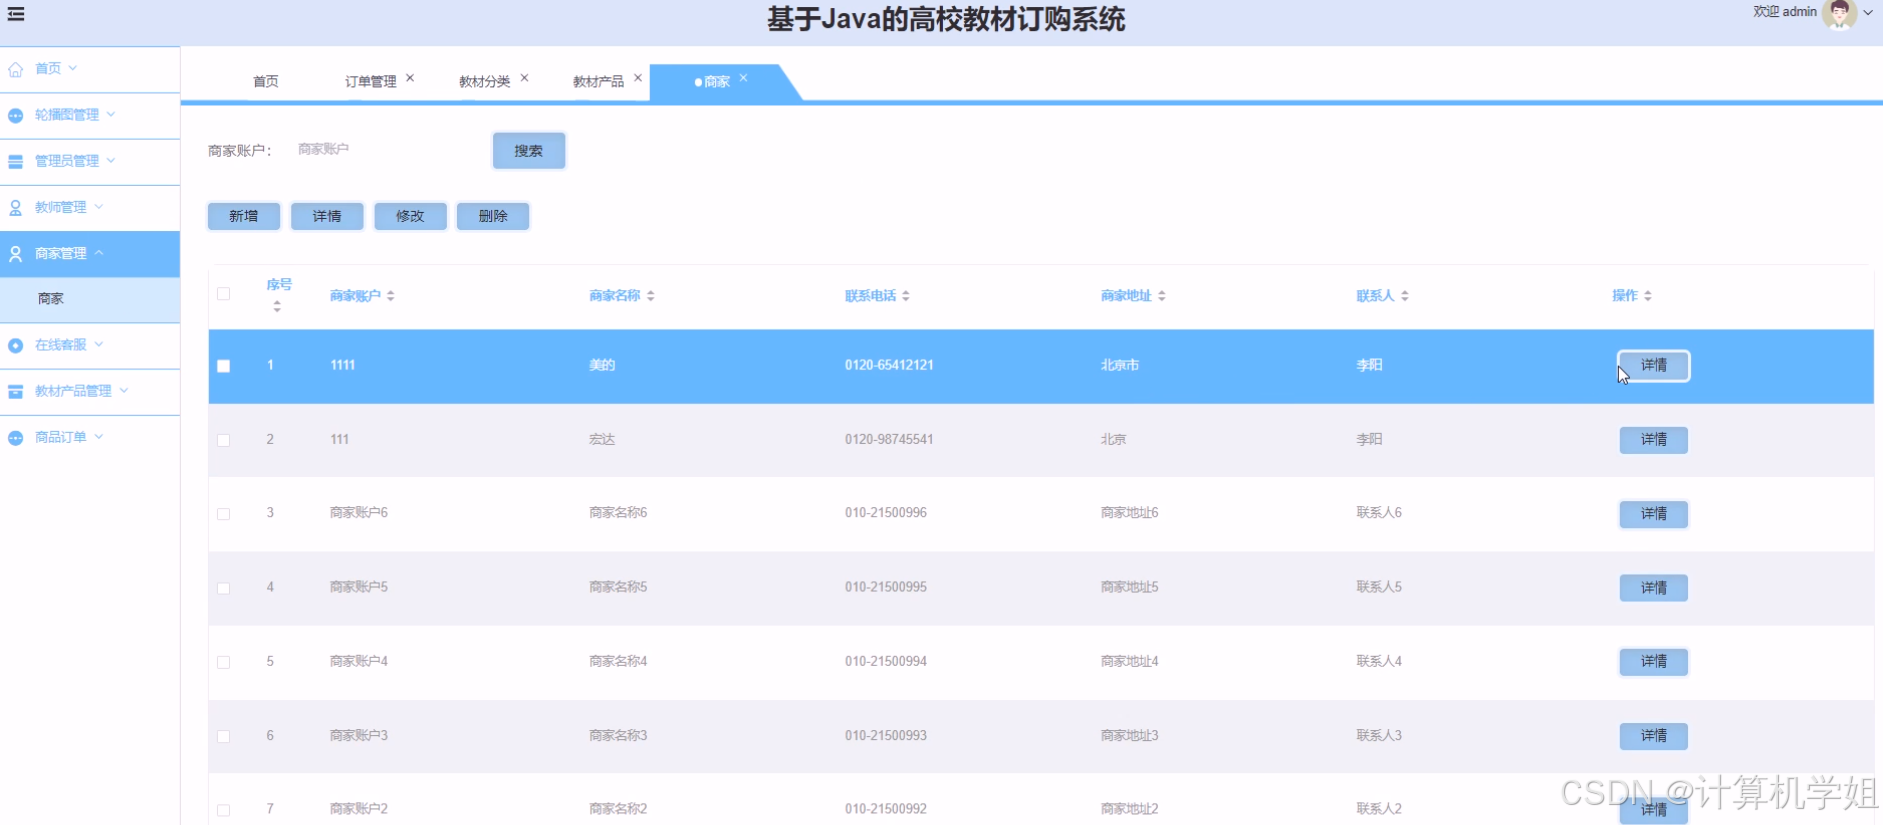1883x825 pixels.
Task: Toggle the select-all header checkbox
Action: (224, 294)
